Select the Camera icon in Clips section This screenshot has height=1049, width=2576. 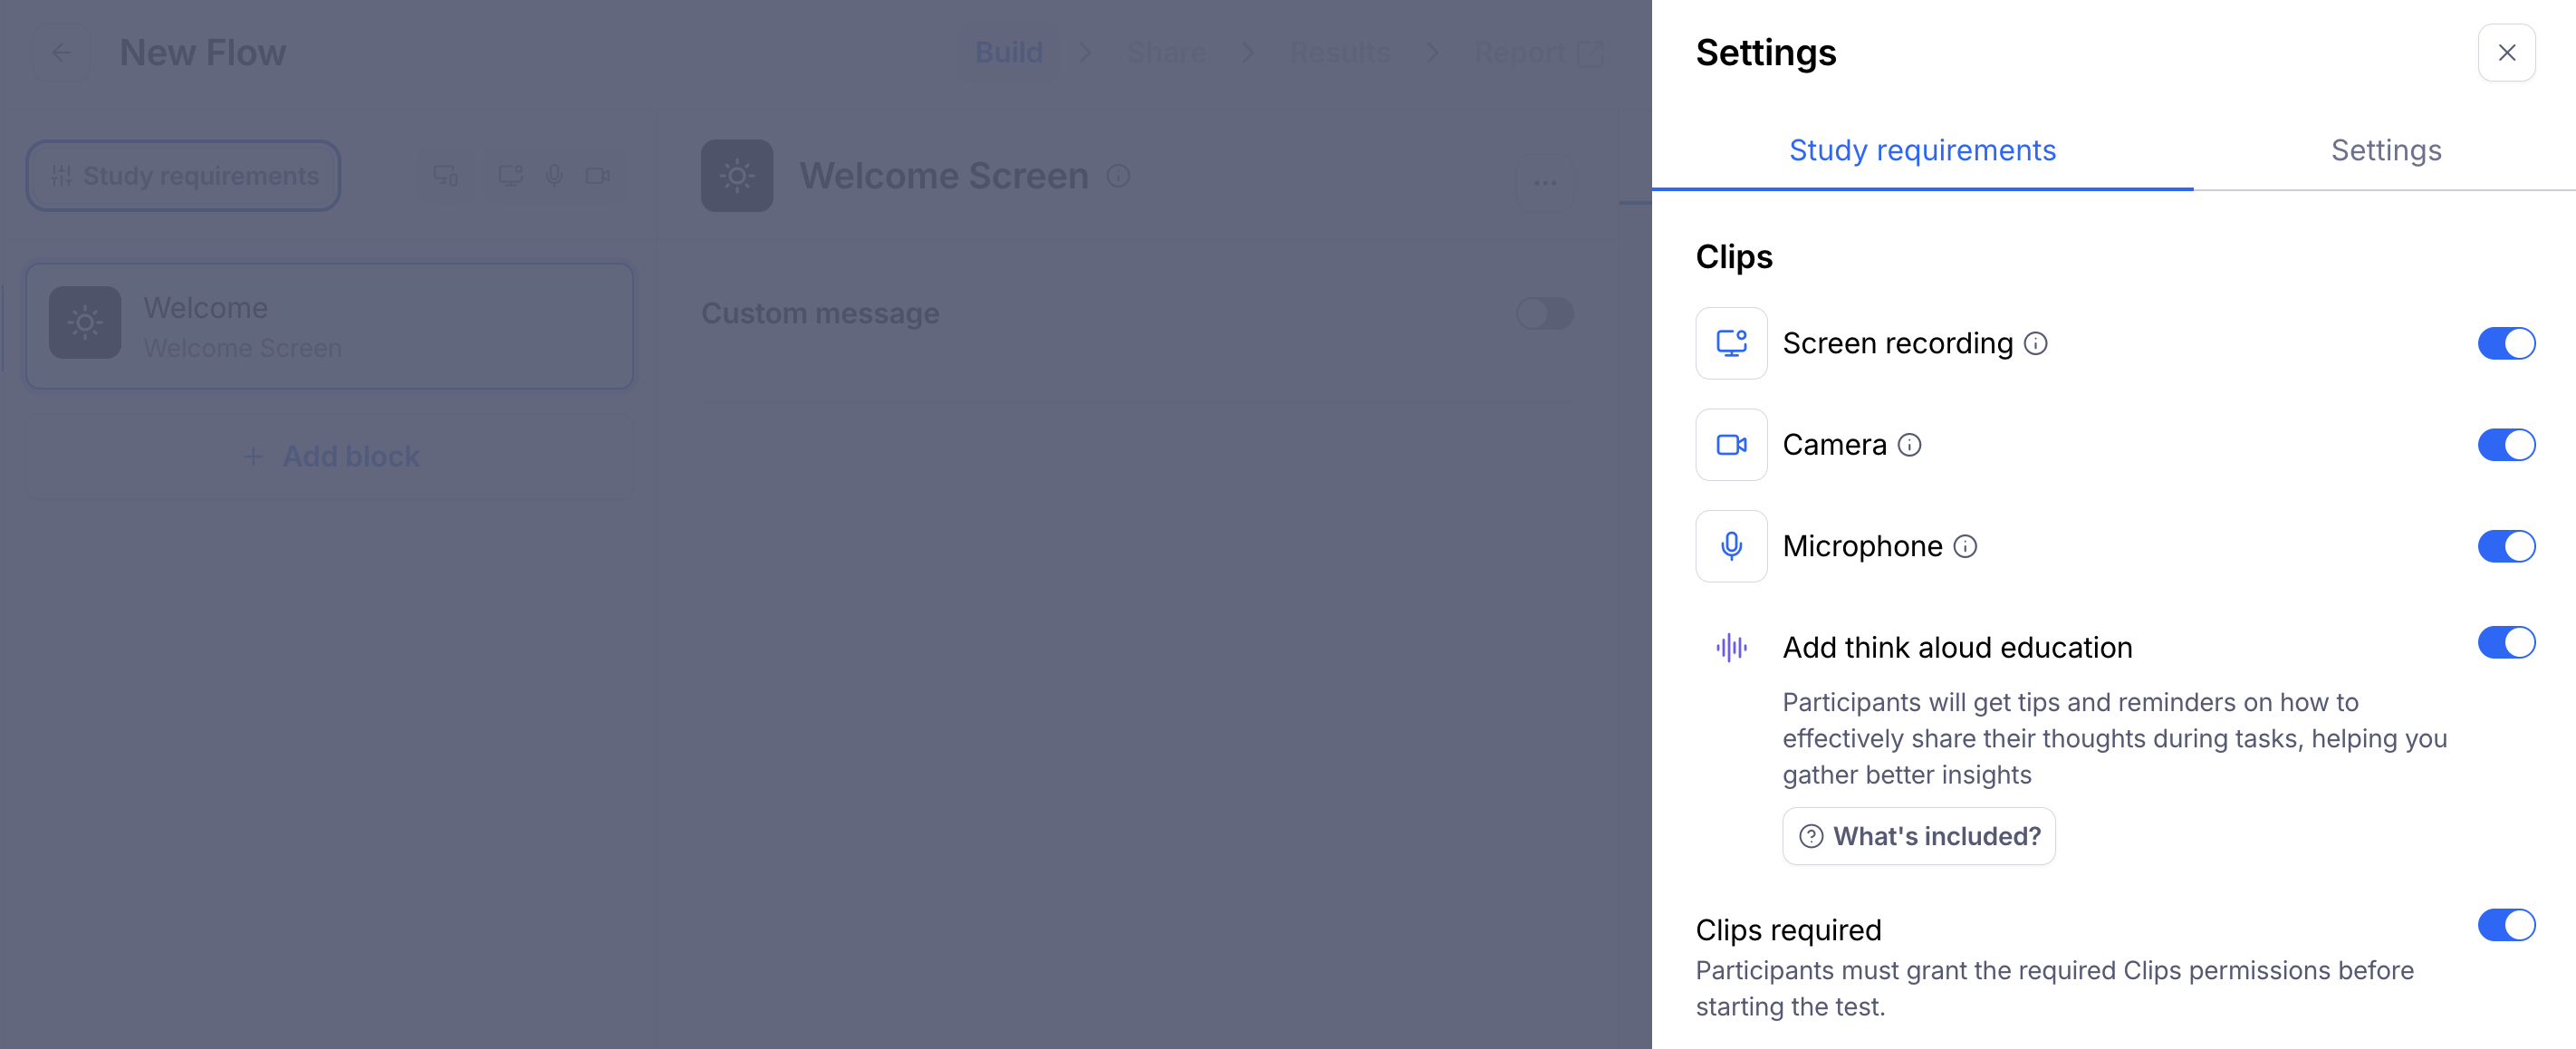[x=1730, y=444]
